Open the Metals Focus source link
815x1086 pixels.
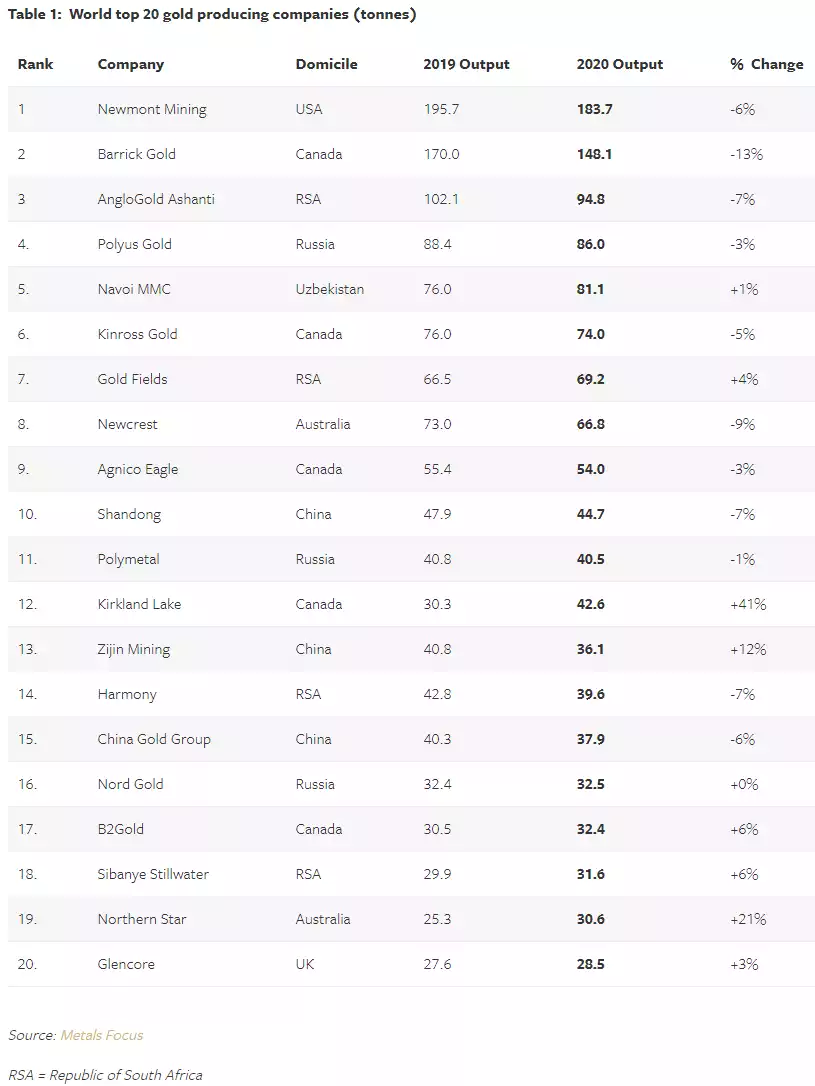coord(102,1035)
